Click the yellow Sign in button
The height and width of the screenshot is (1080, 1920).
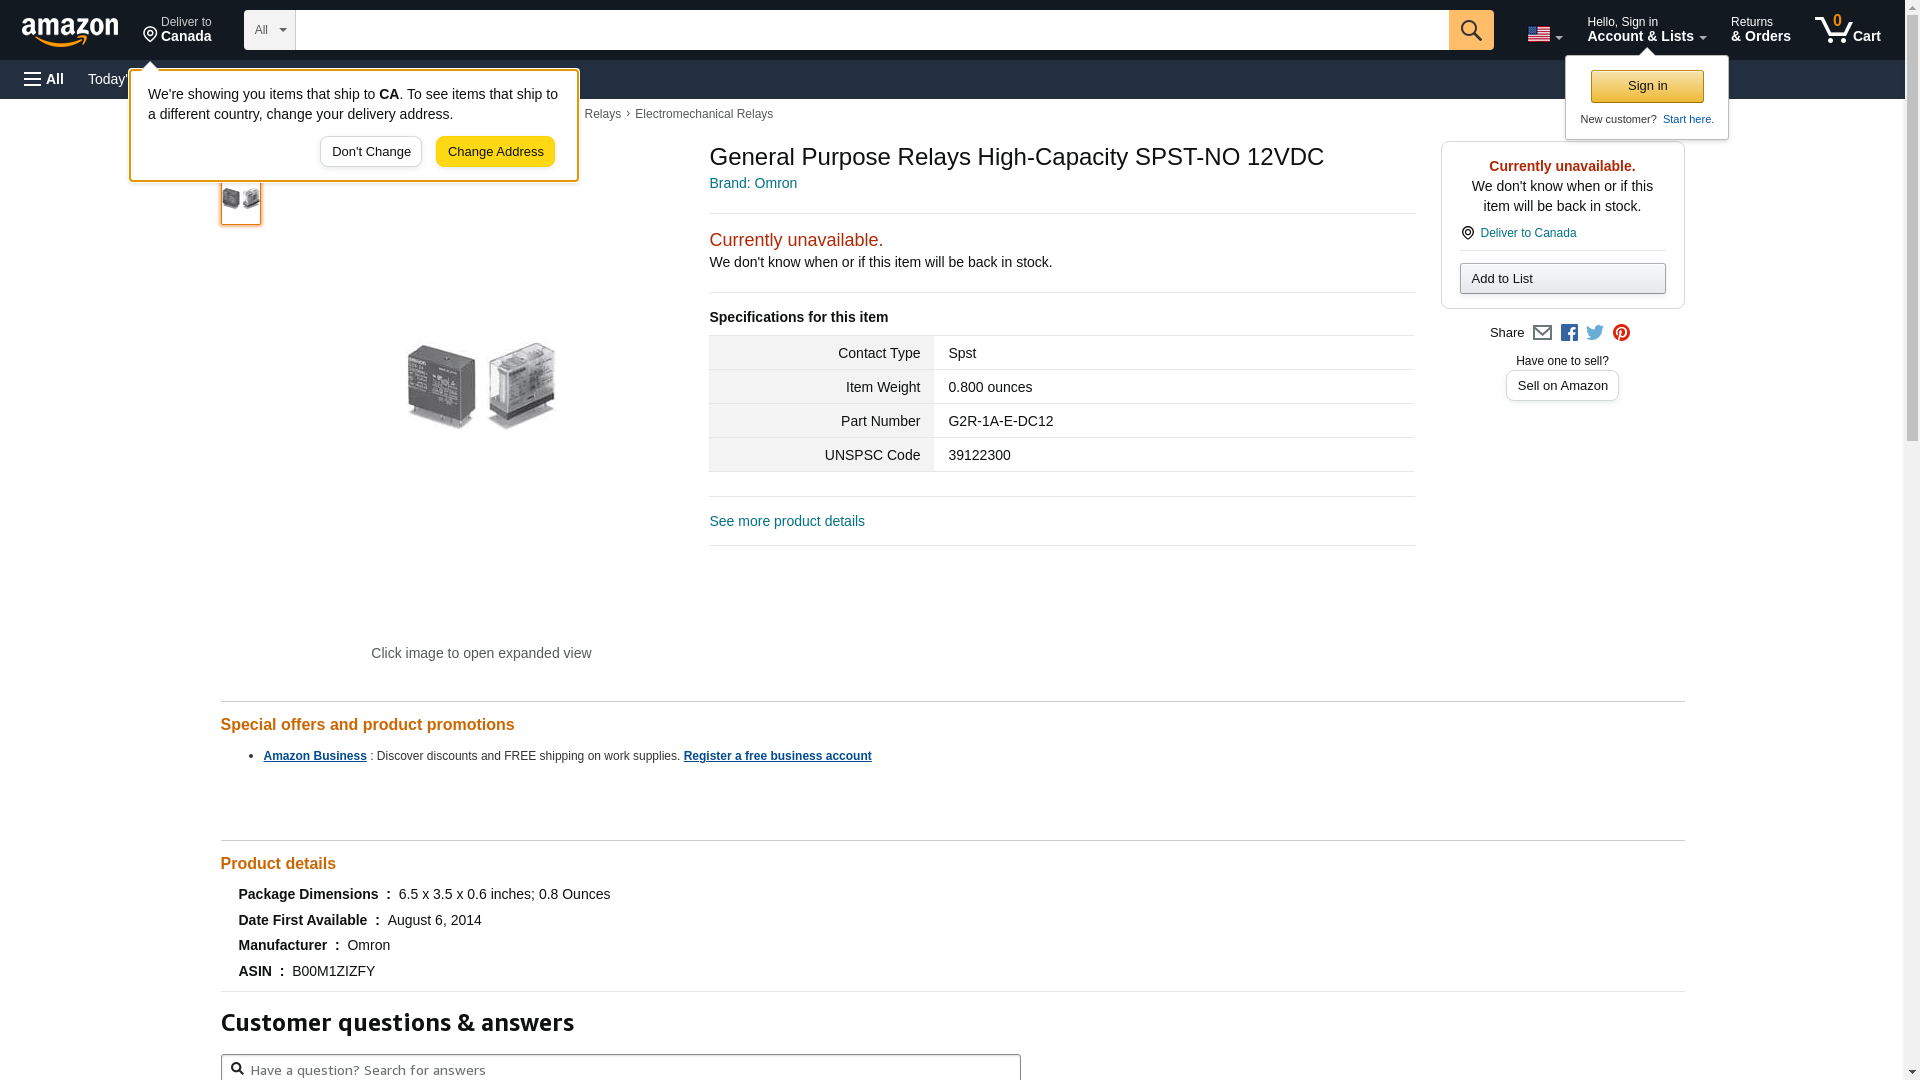click(1647, 86)
